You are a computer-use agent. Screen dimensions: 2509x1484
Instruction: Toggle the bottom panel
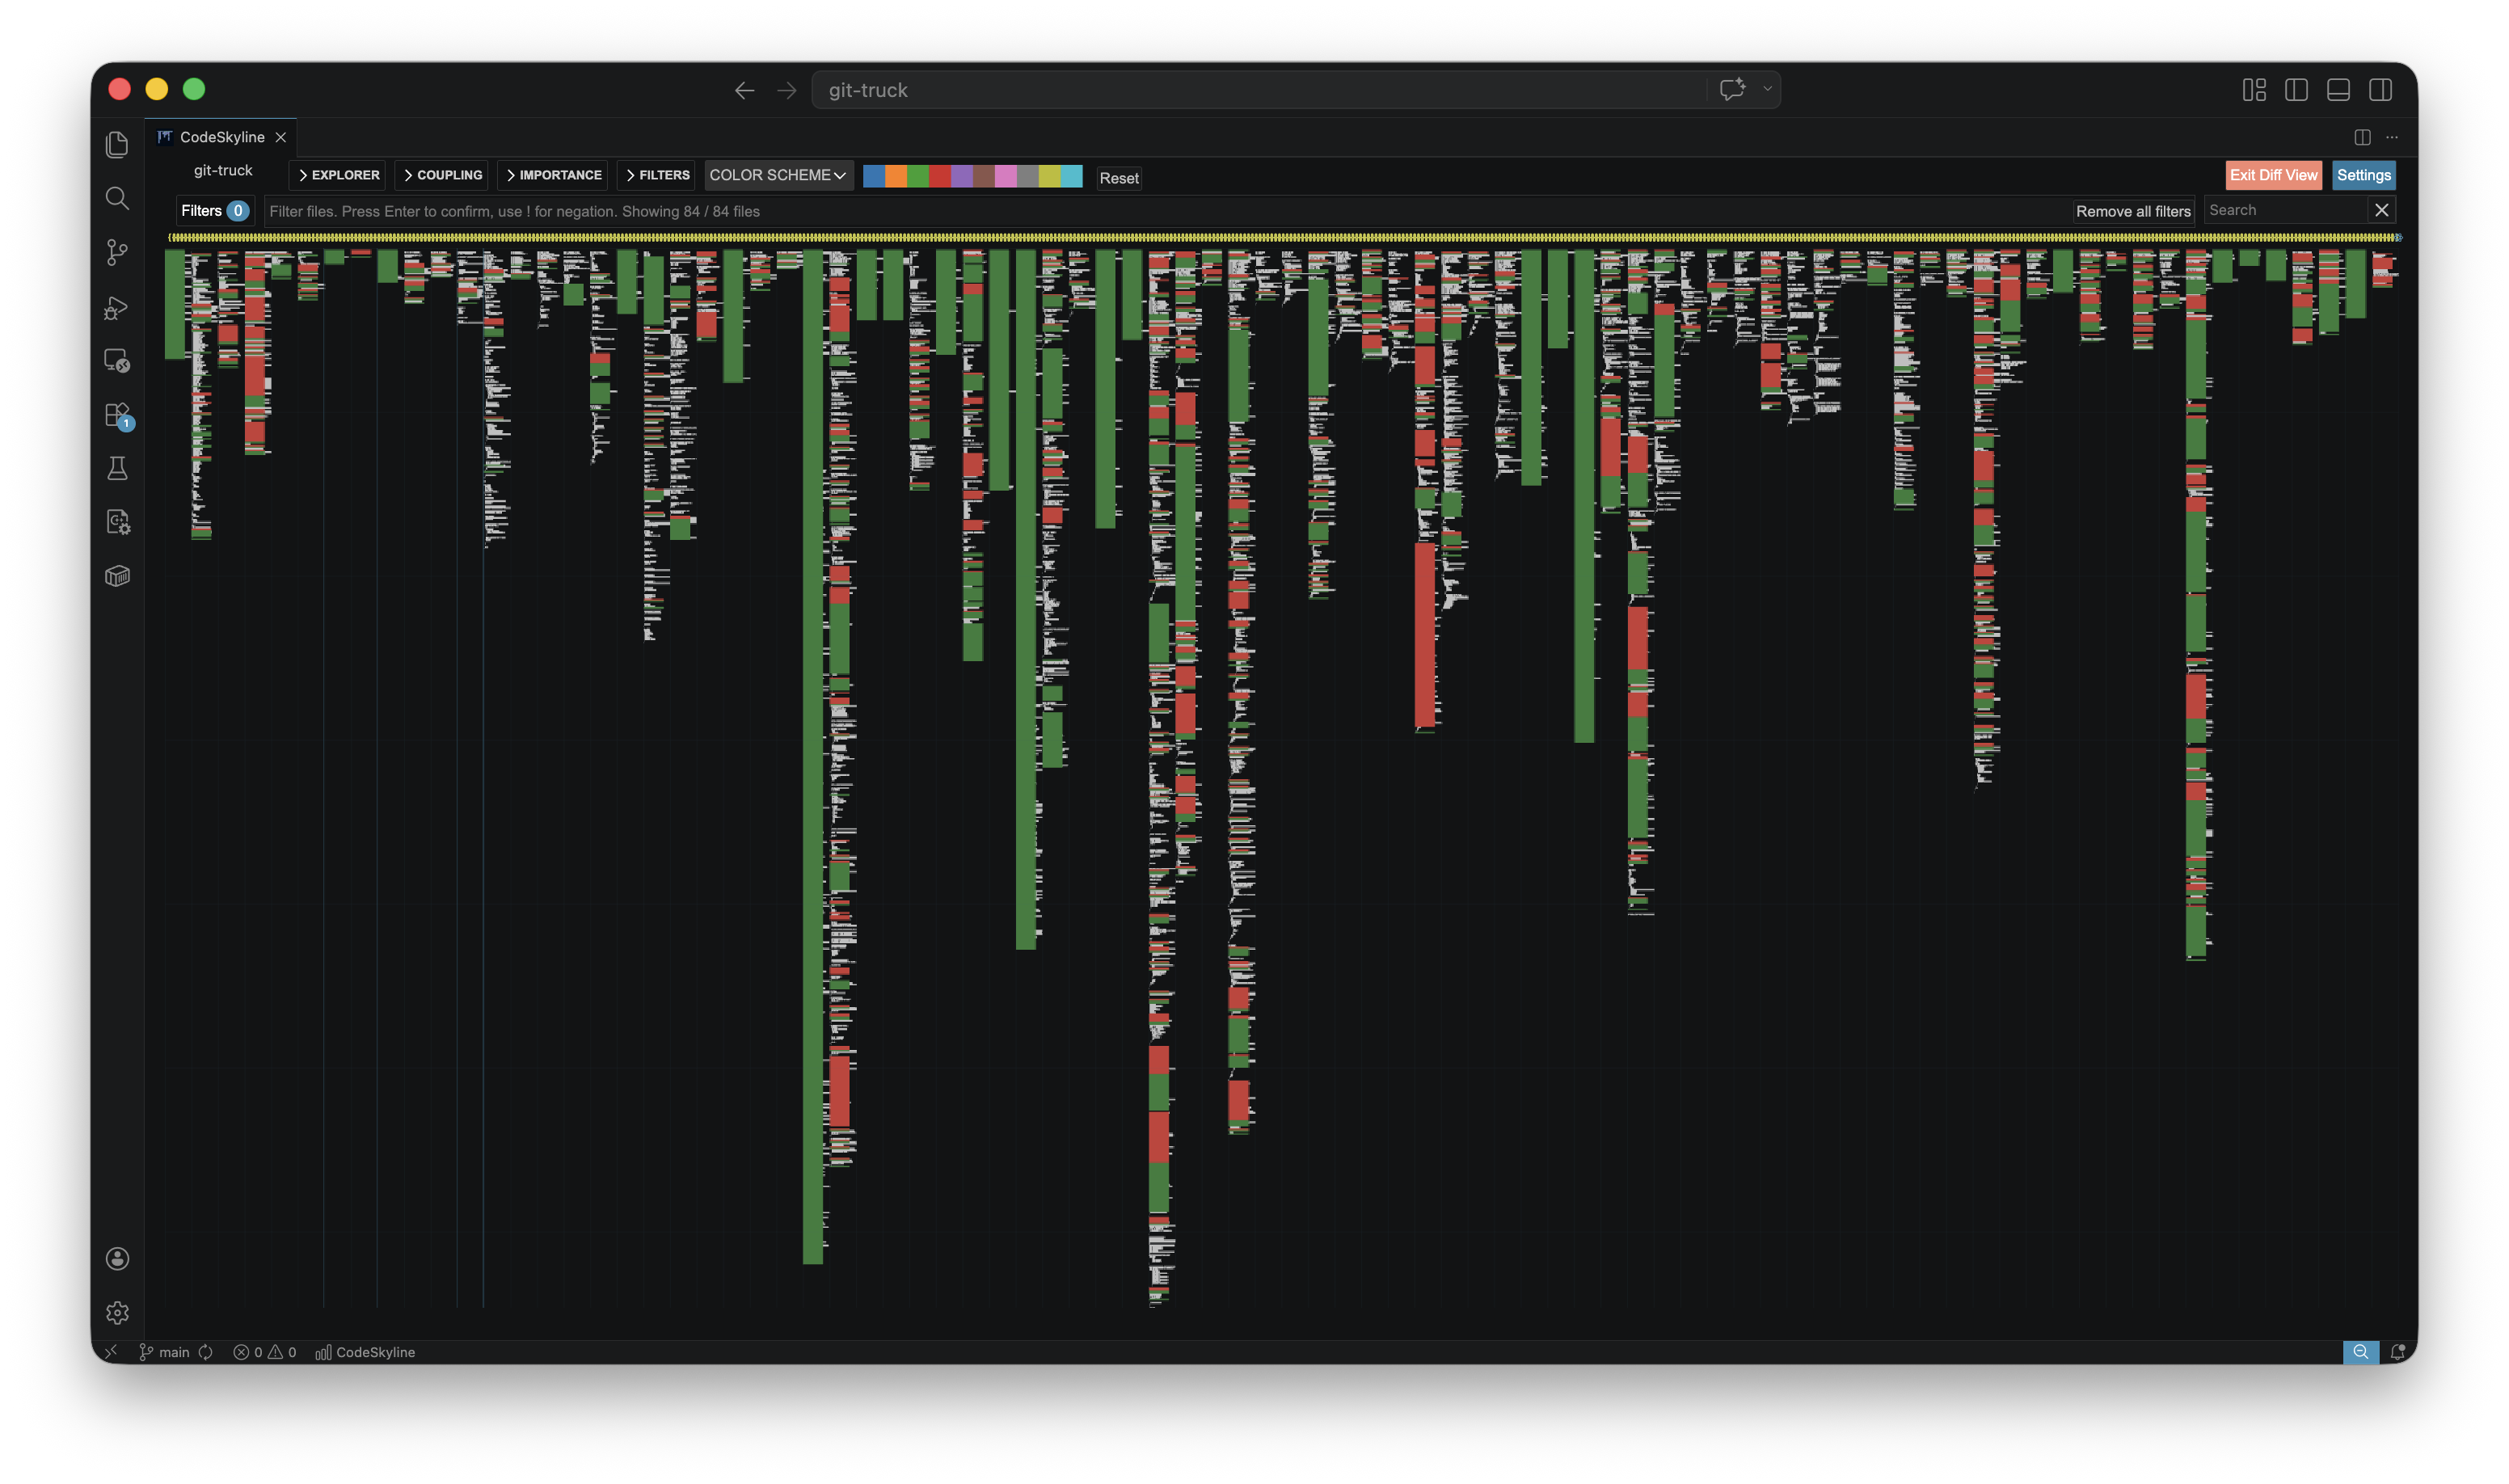[2338, 90]
